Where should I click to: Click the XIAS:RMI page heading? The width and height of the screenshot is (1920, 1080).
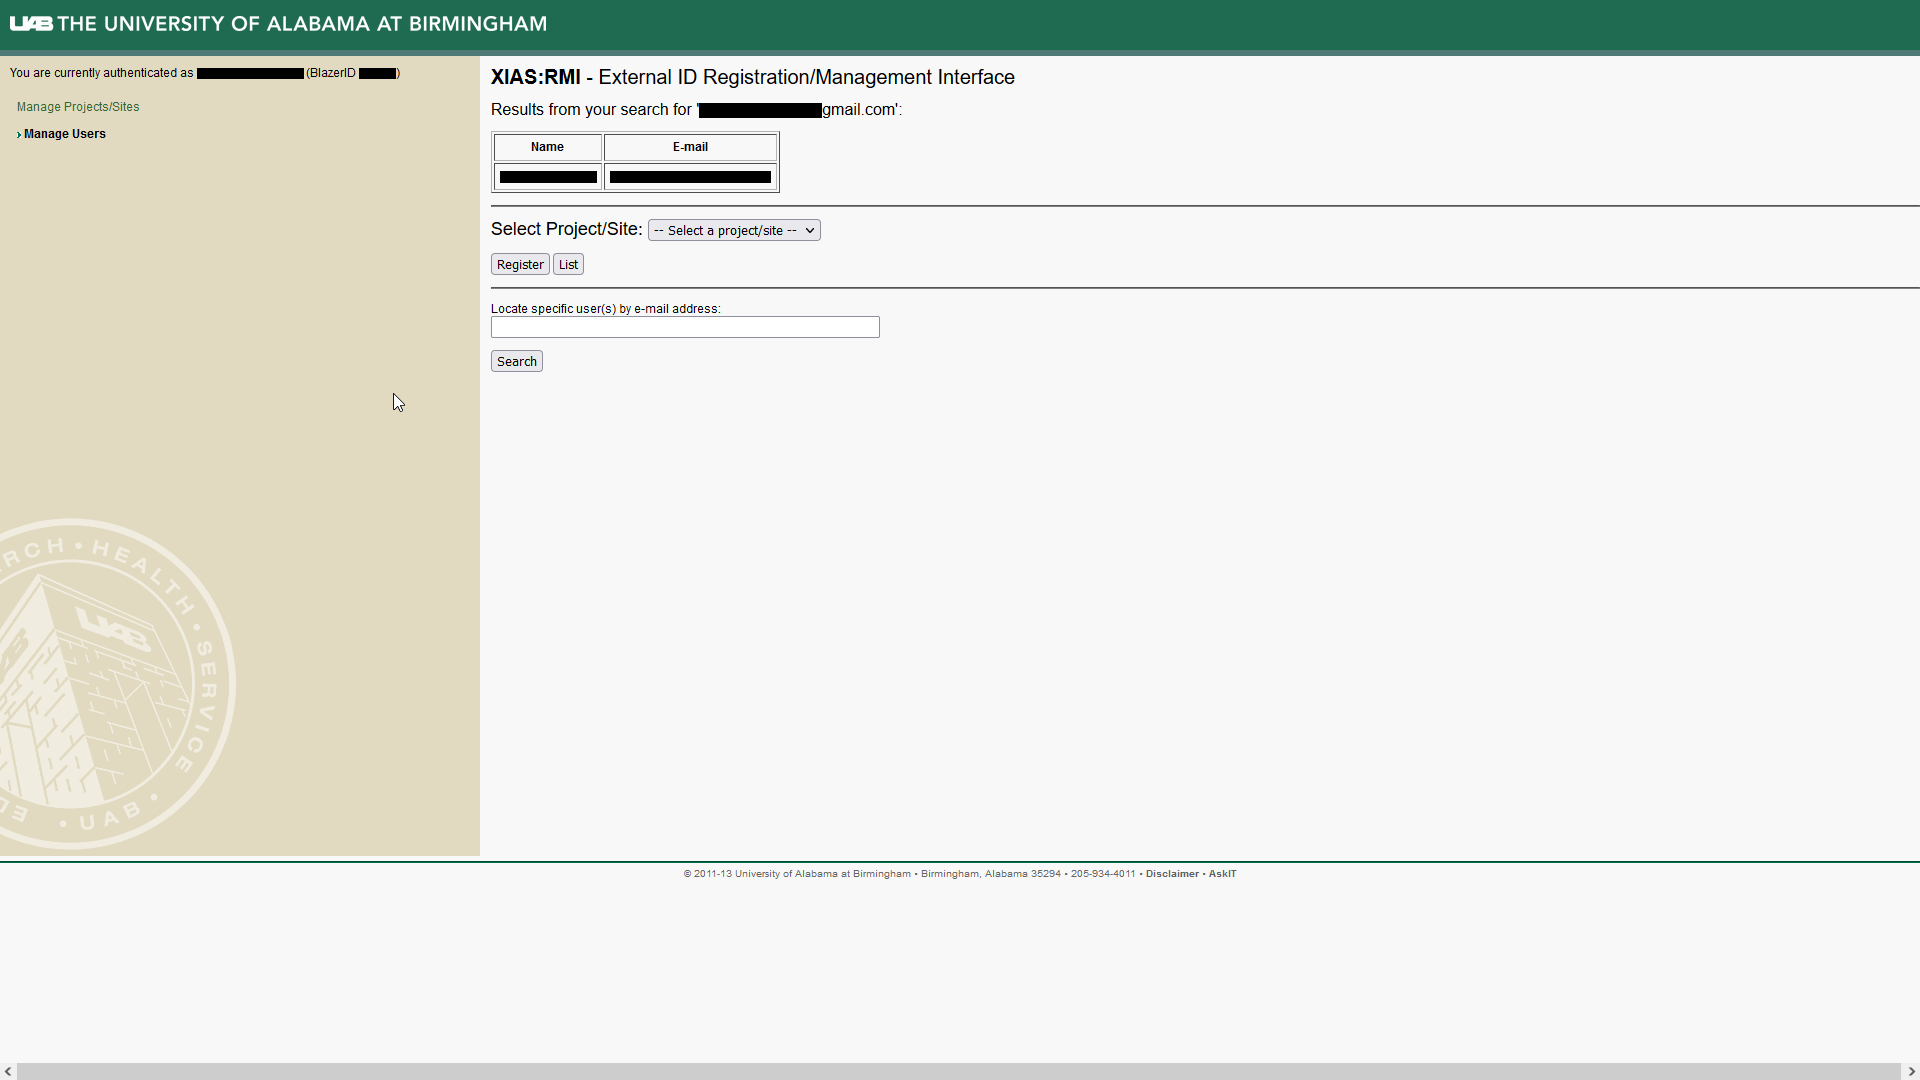coord(752,77)
